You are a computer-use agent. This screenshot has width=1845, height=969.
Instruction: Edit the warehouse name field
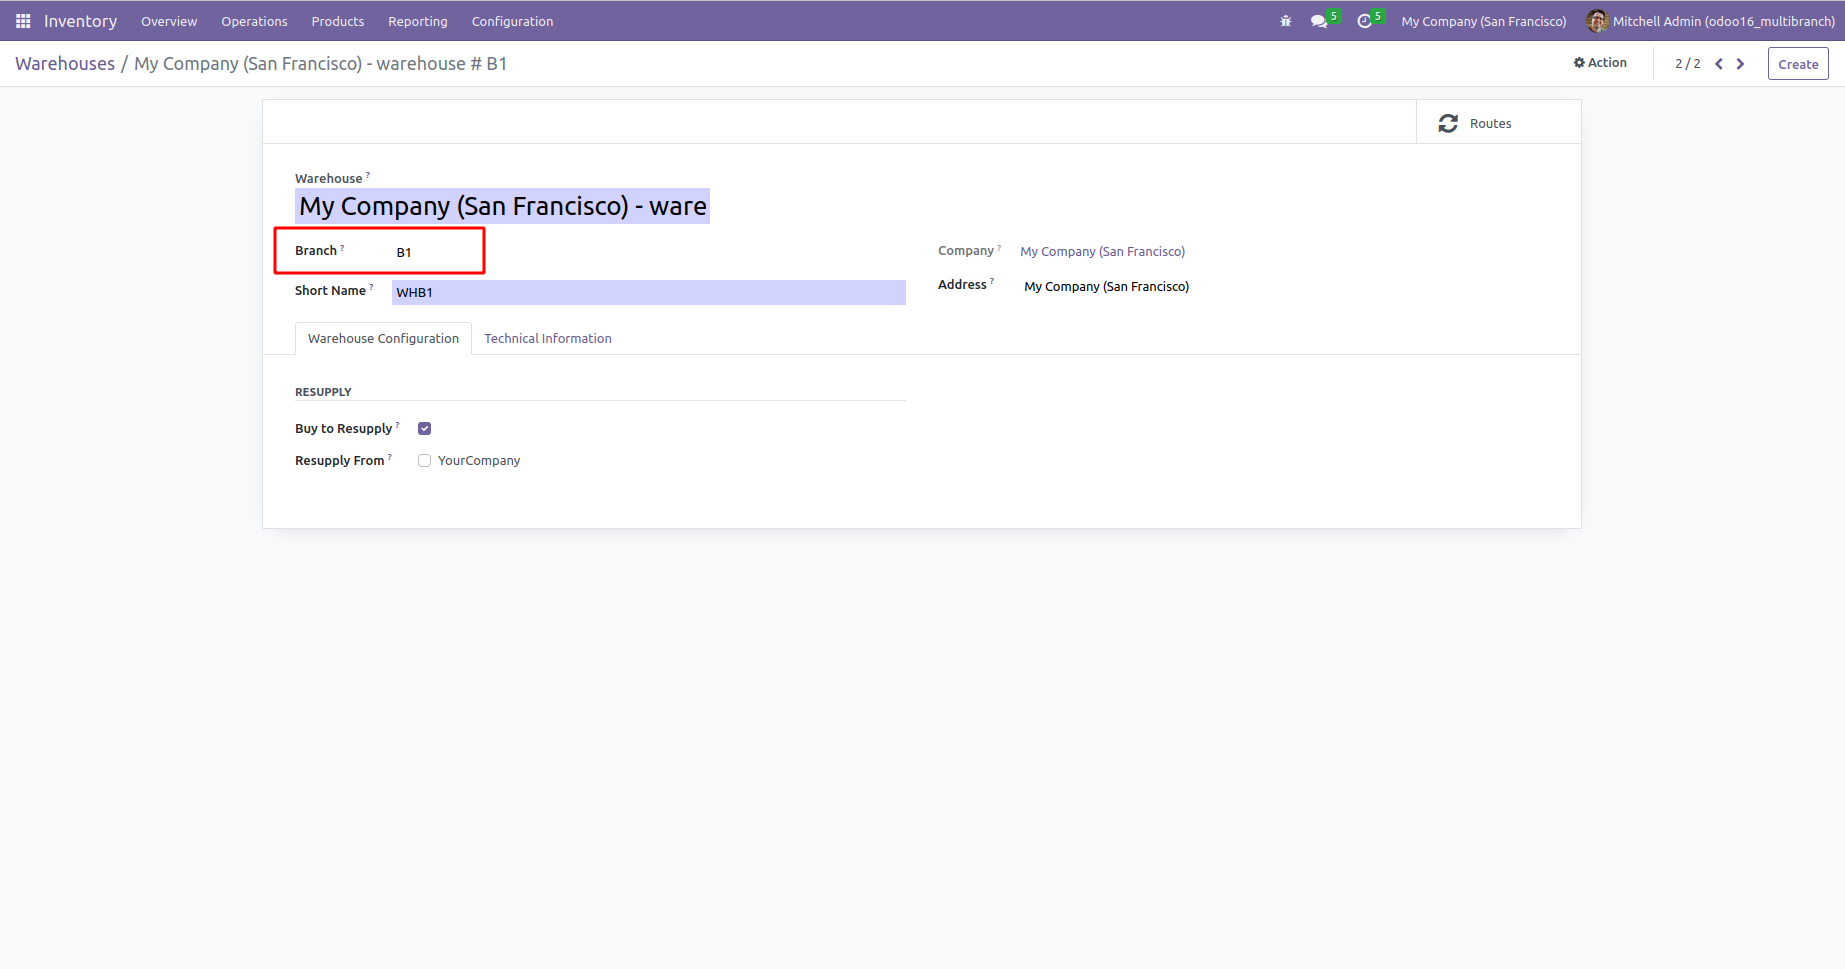pos(502,206)
